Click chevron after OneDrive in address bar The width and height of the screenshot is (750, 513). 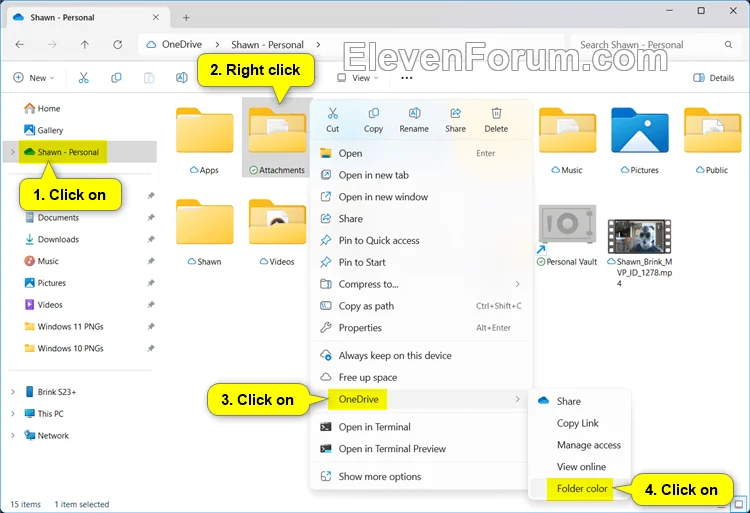[217, 44]
